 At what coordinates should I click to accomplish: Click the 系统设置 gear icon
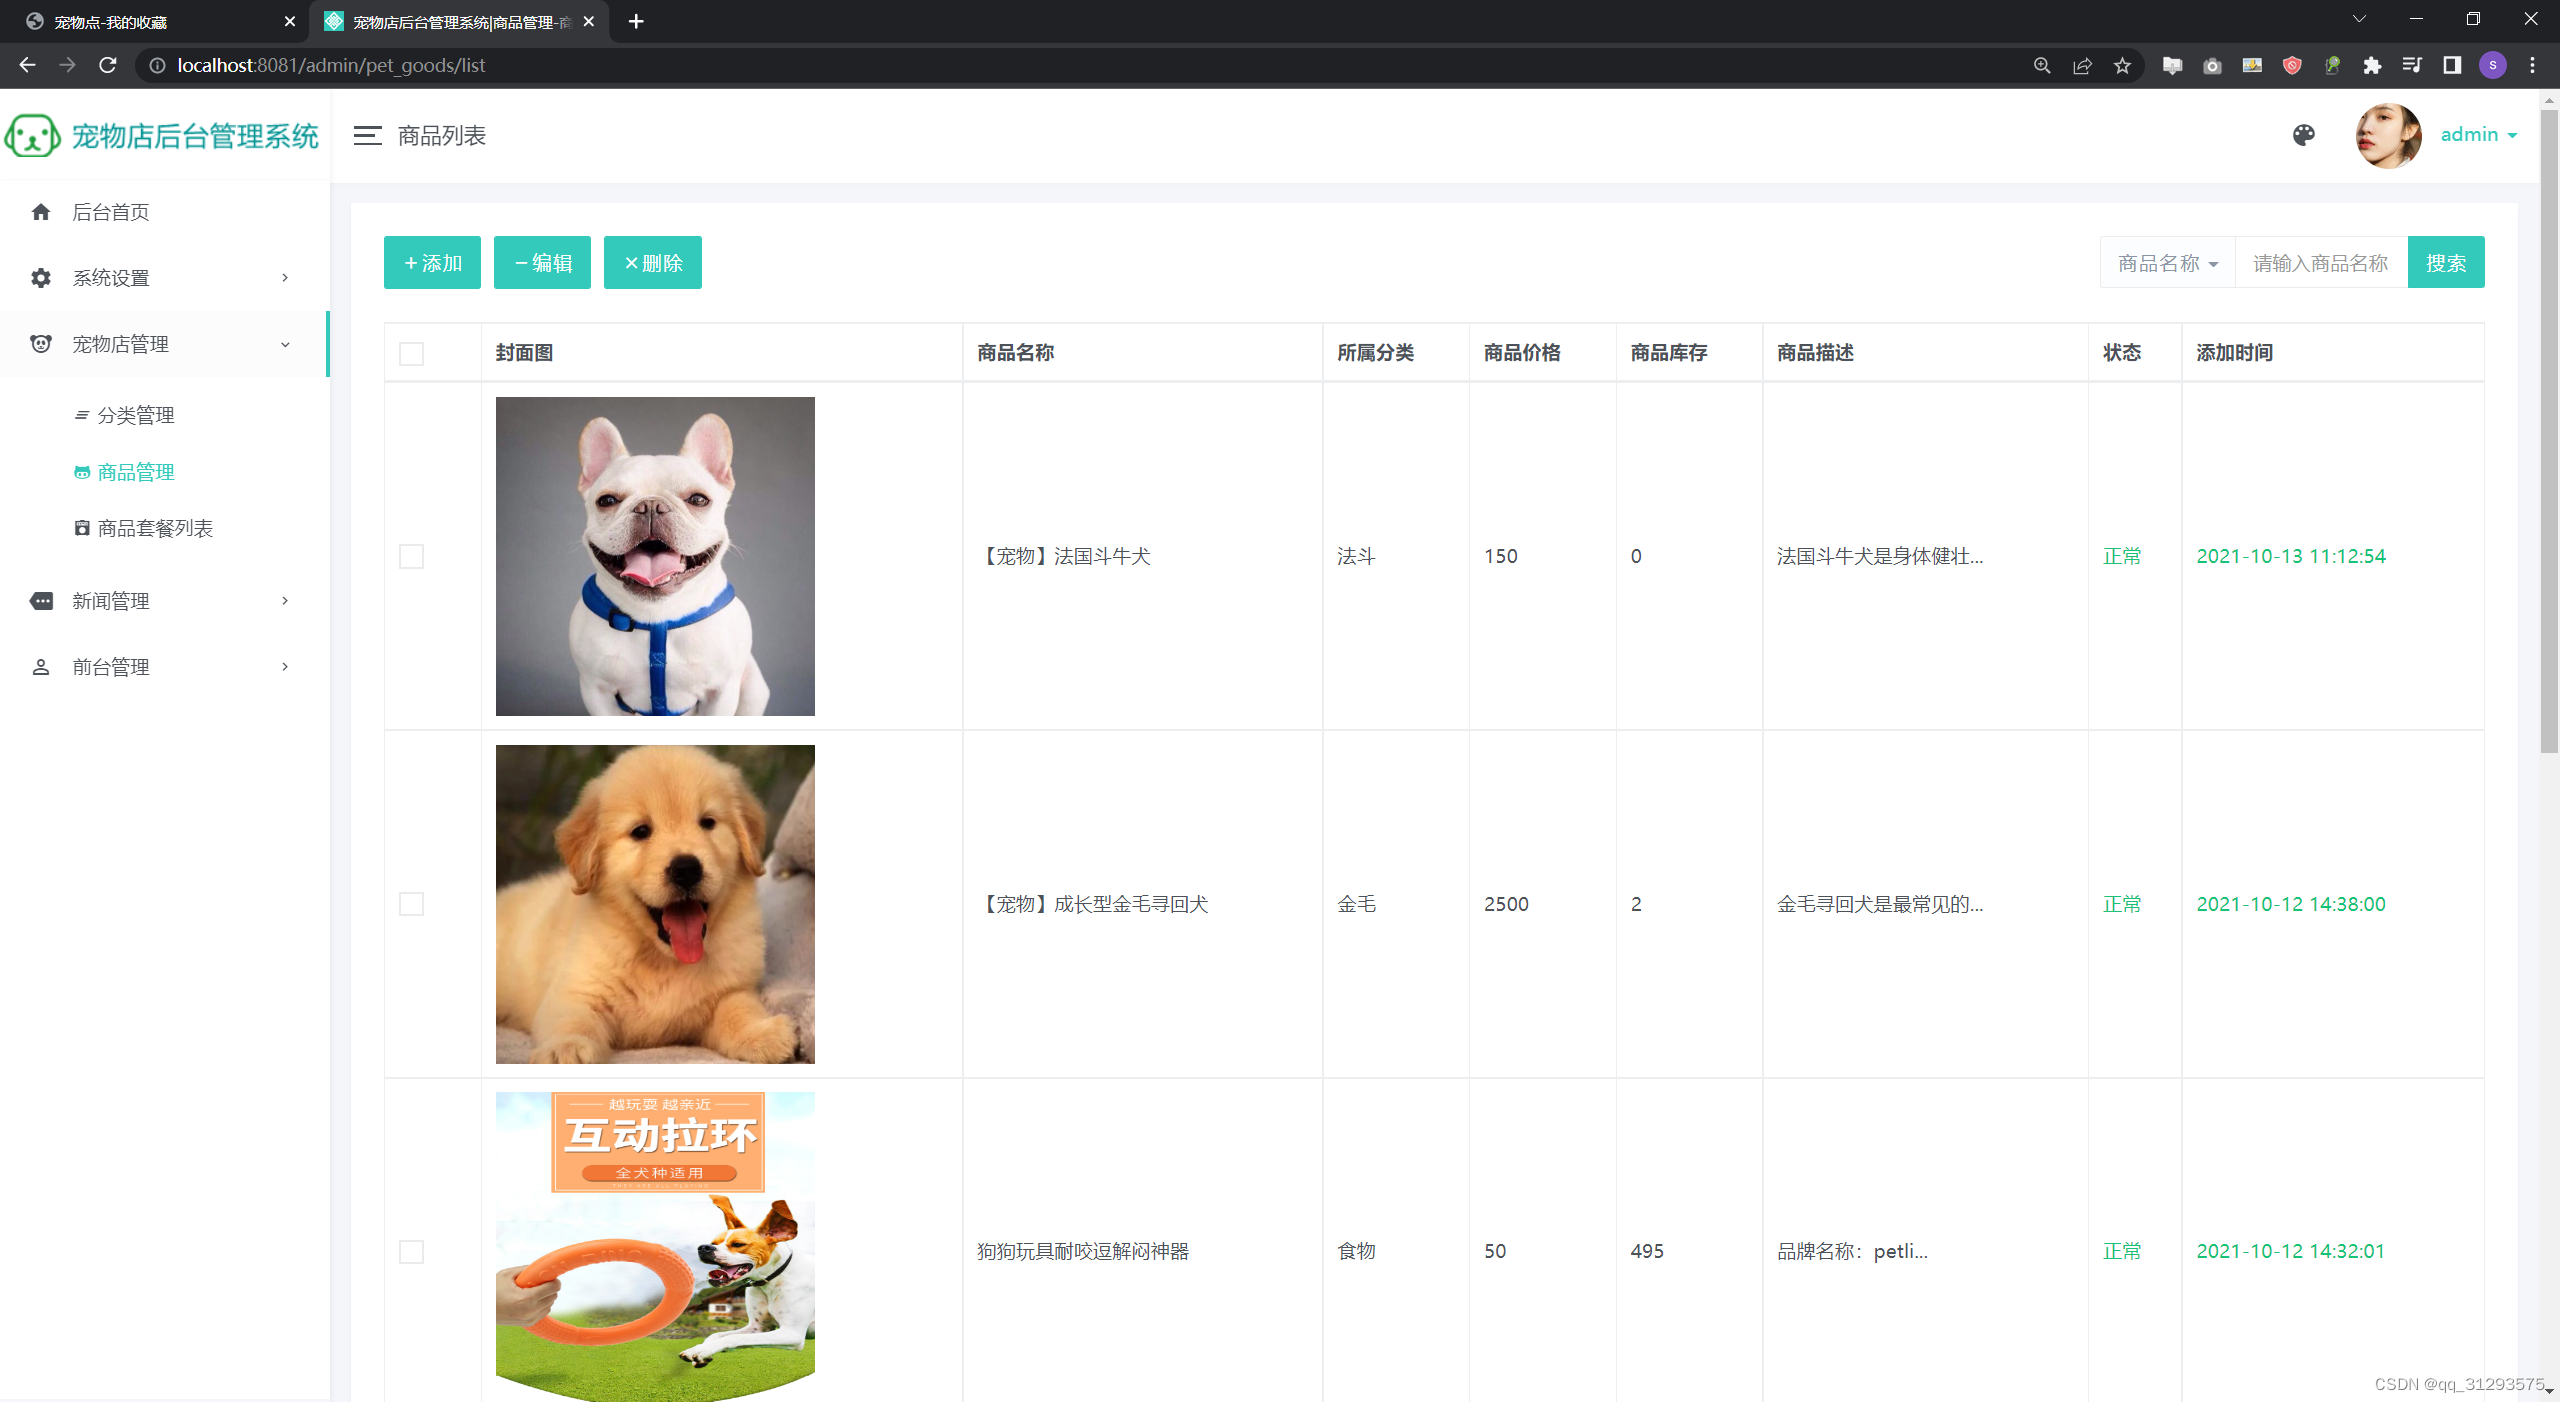[41, 278]
